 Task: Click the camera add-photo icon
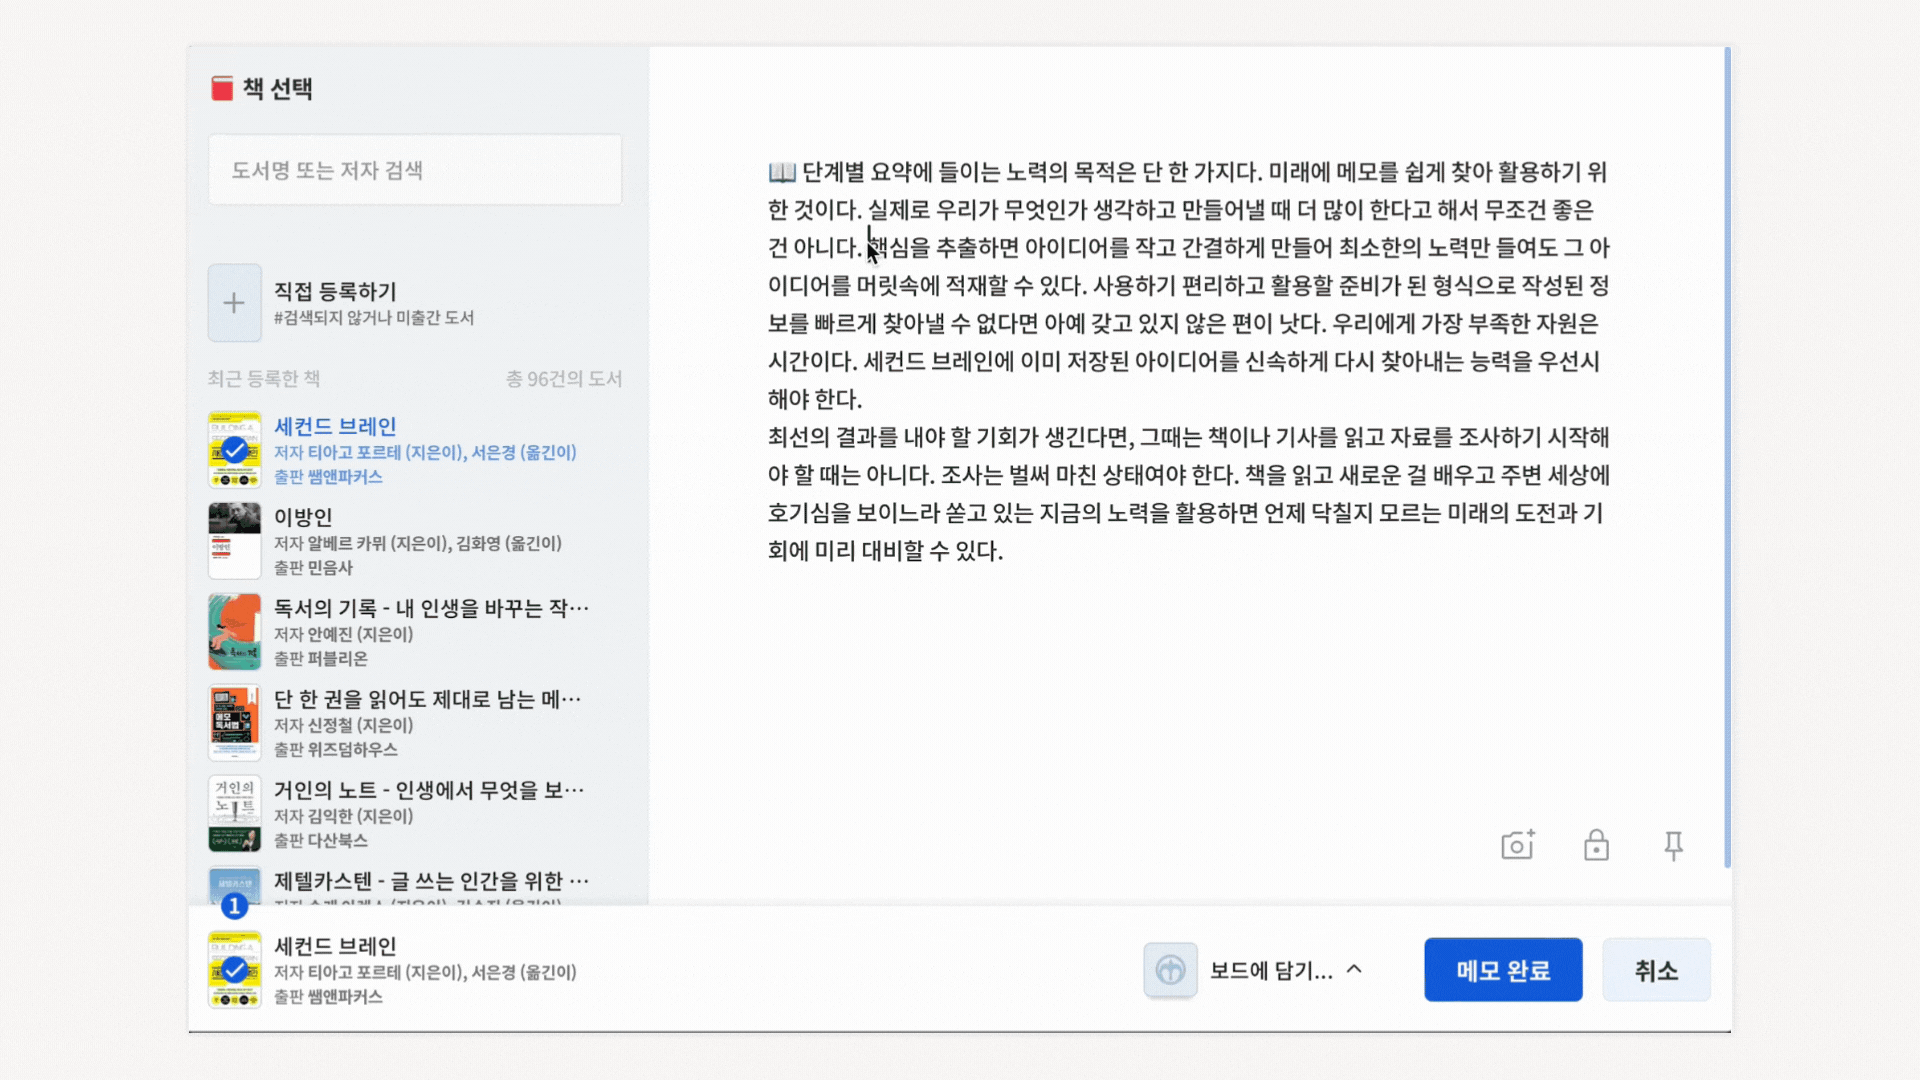tap(1517, 846)
